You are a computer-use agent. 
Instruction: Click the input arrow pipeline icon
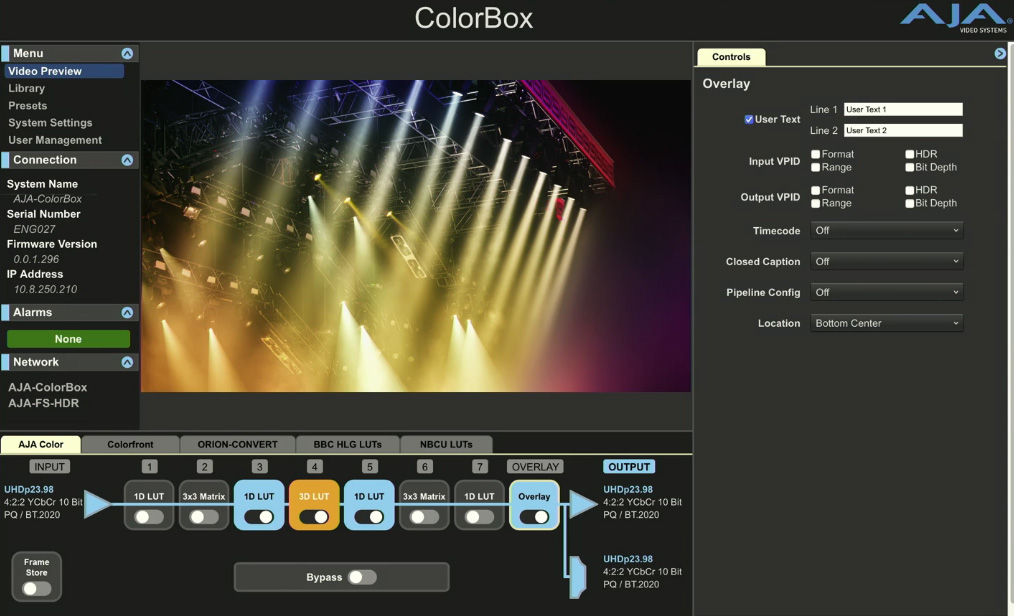(98, 504)
